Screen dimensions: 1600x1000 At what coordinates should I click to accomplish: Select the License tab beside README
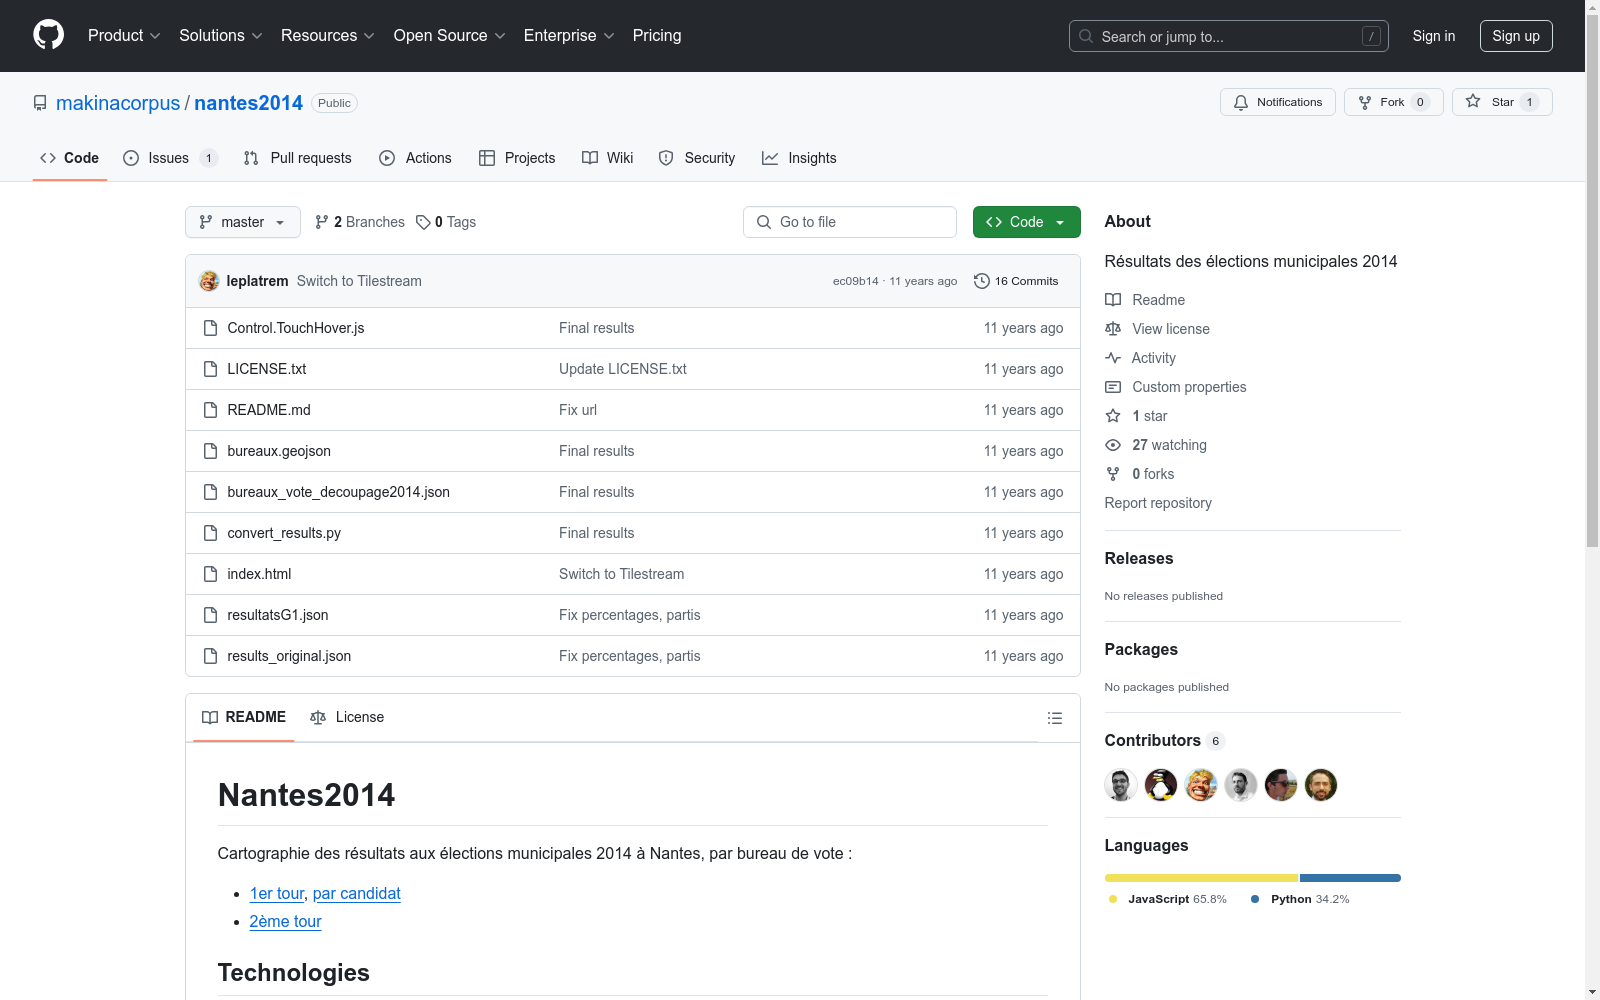pyautogui.click(x=347, y=717)
